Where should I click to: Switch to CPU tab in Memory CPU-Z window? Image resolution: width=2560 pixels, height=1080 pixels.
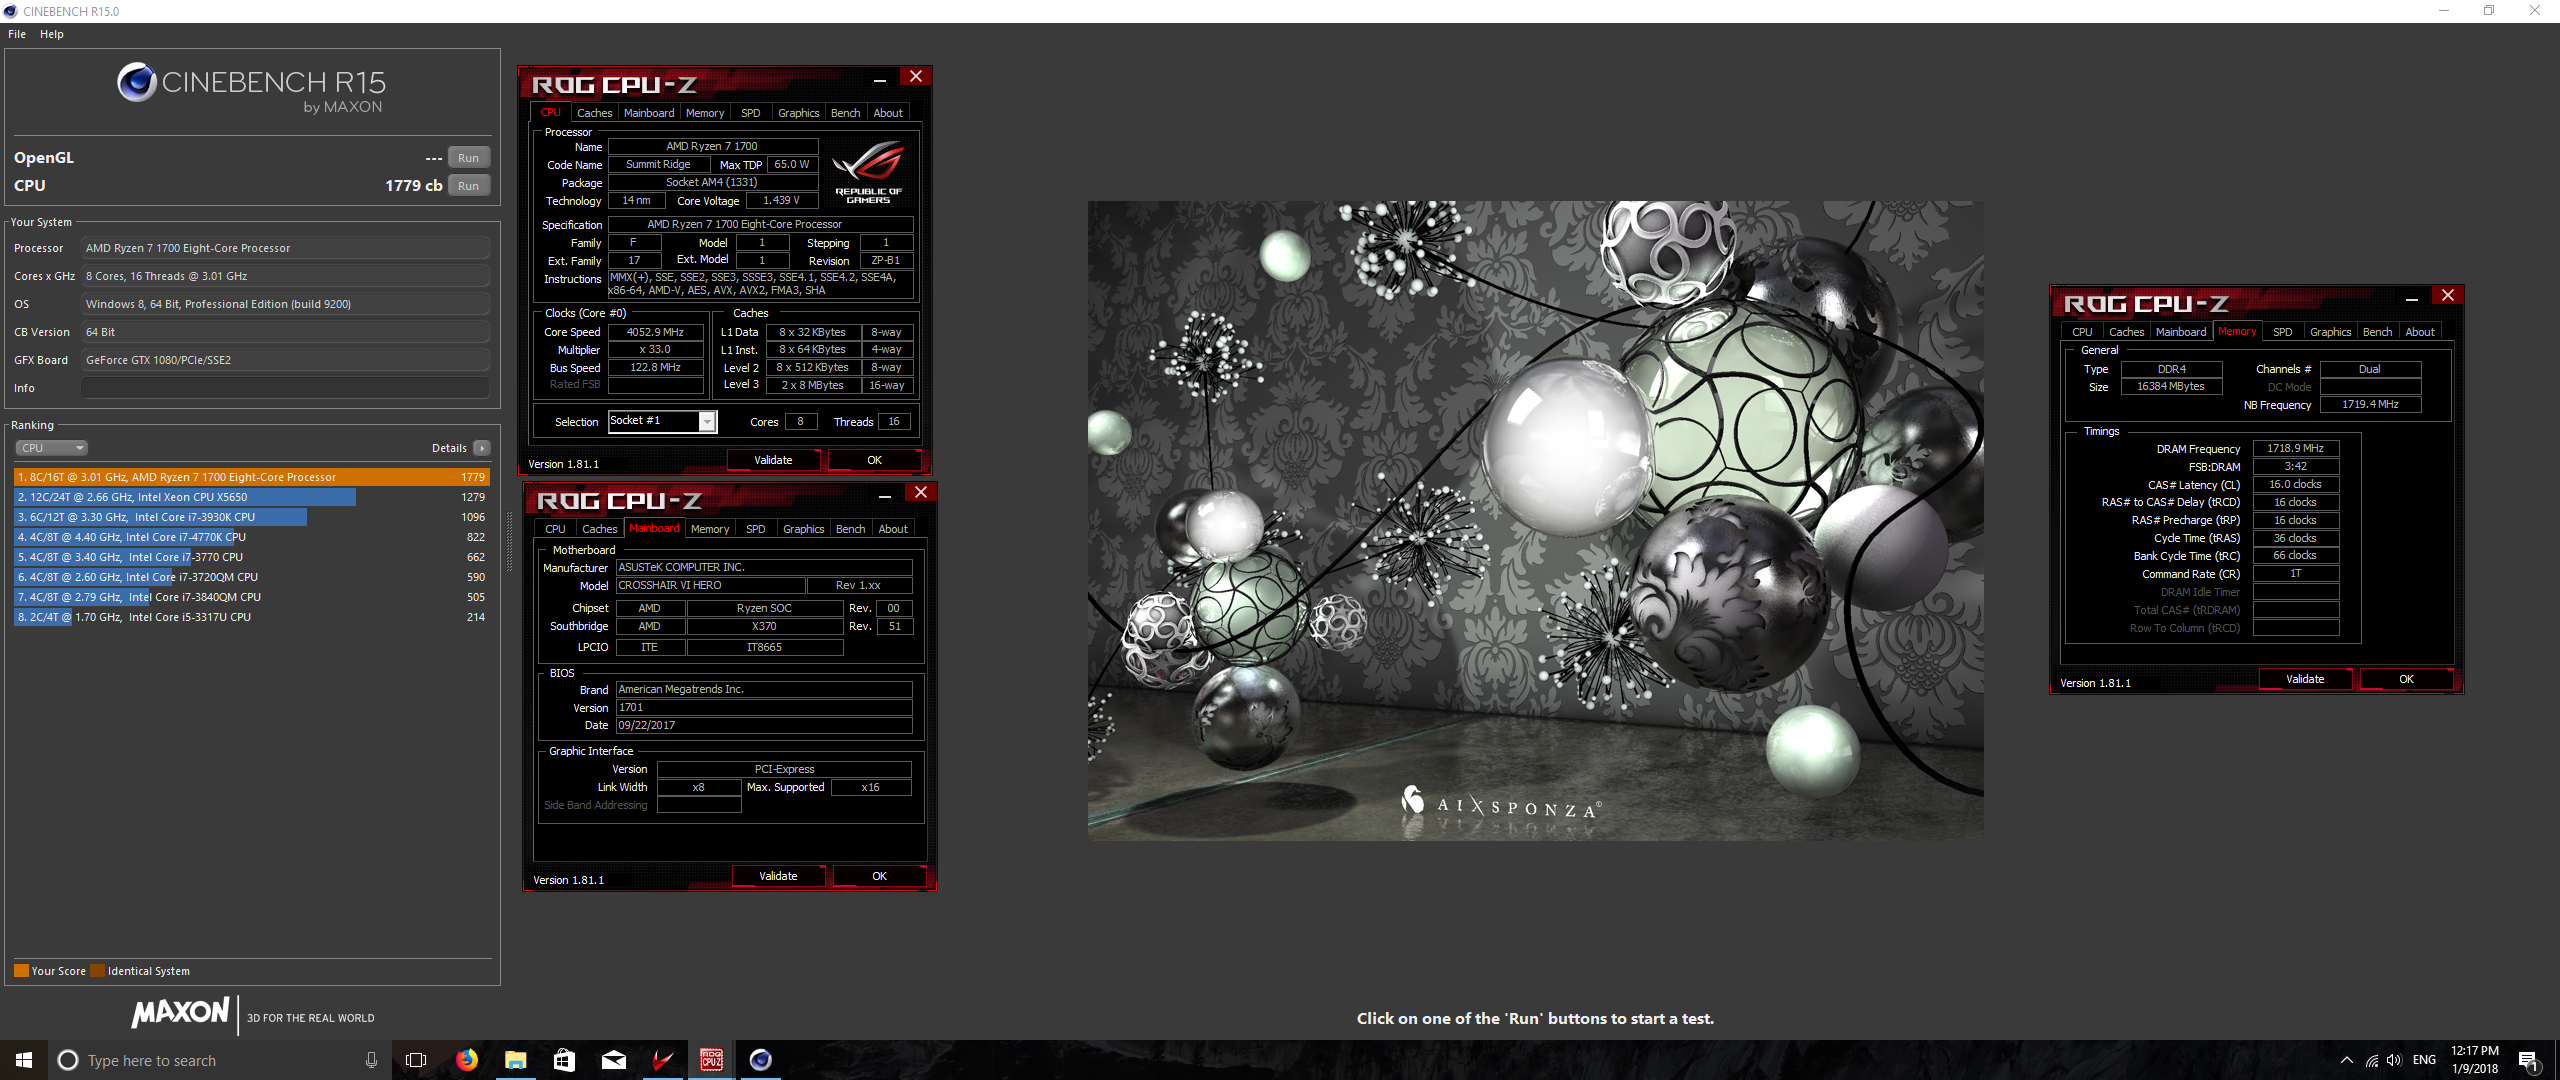(2082, 332)
